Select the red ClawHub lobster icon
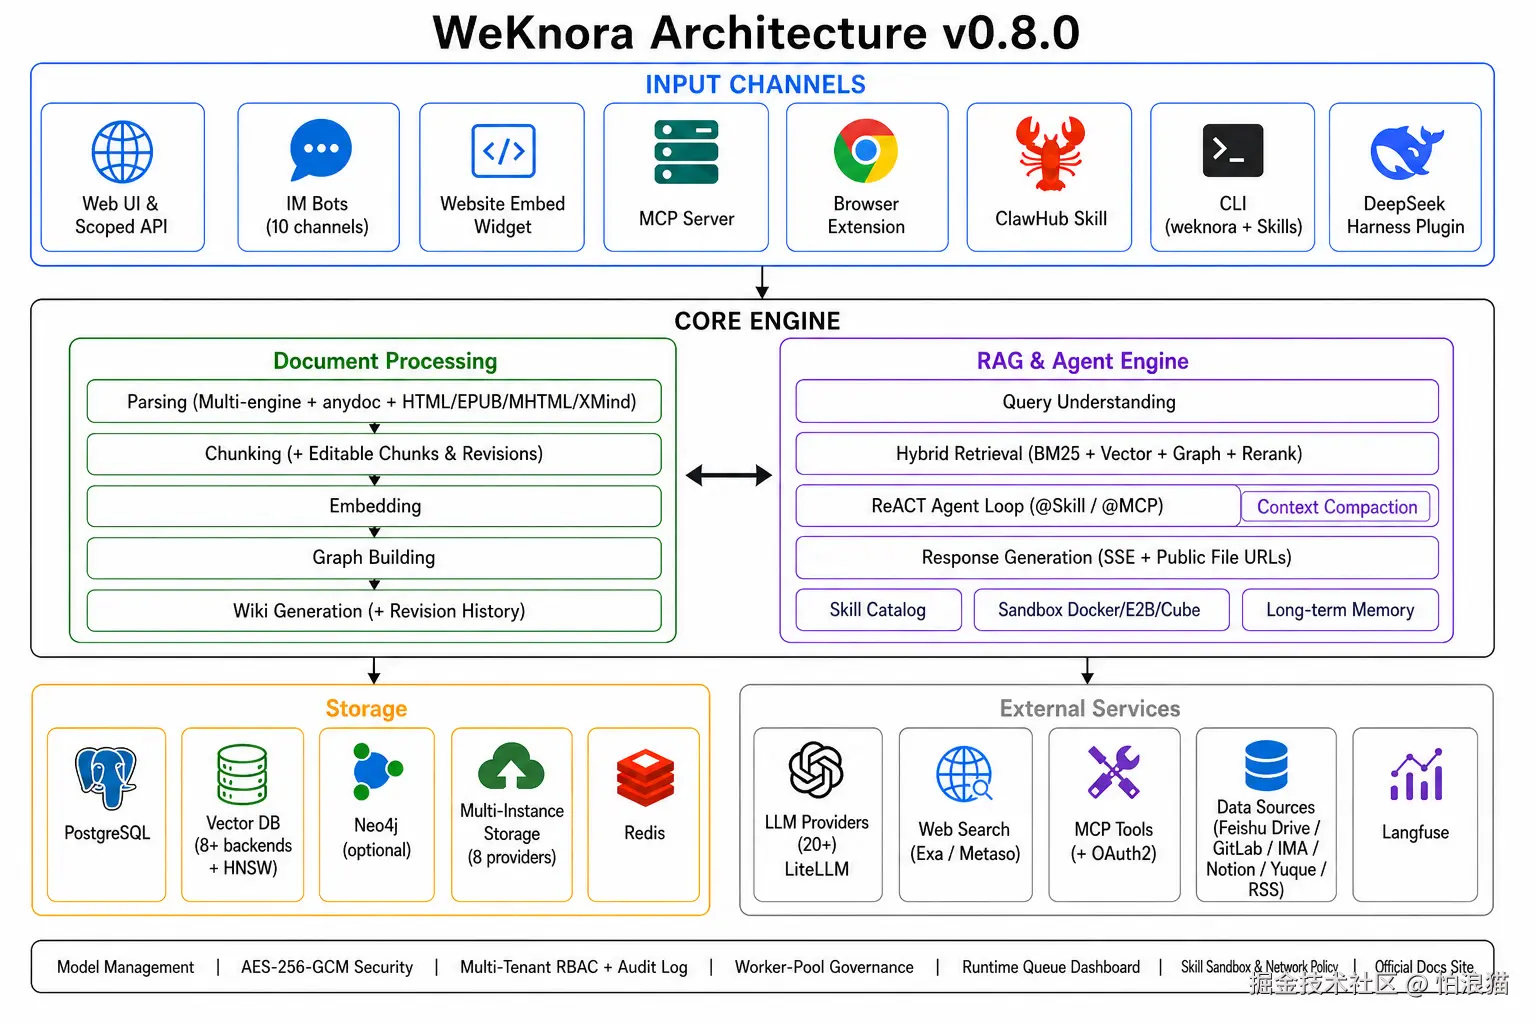The image size is (1536, 1024). [x=1051, y=153]
